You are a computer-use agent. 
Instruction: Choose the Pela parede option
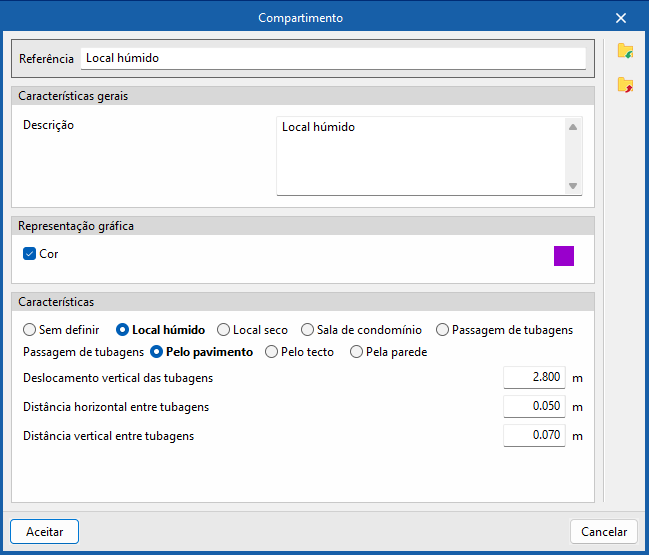pyautogui.click(x=356, y=352)
